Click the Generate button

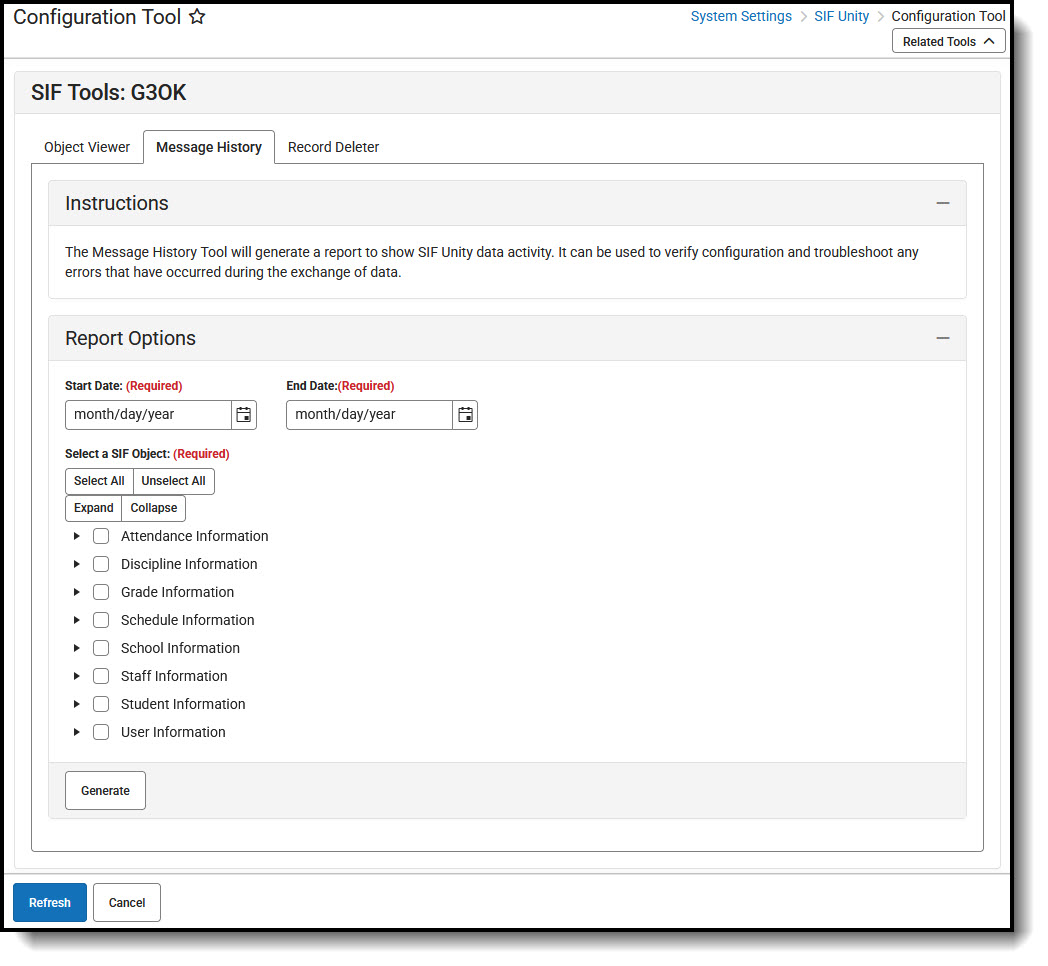(105, 790)
